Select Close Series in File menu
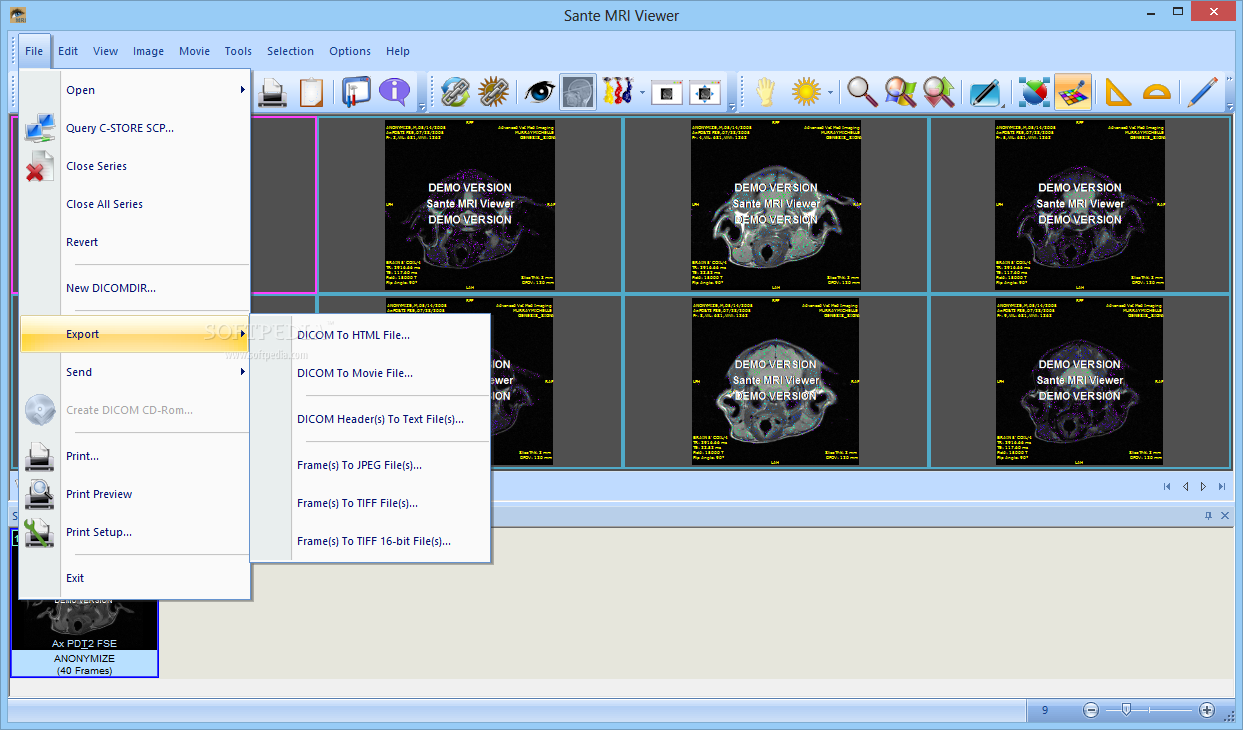 point(135,166)
